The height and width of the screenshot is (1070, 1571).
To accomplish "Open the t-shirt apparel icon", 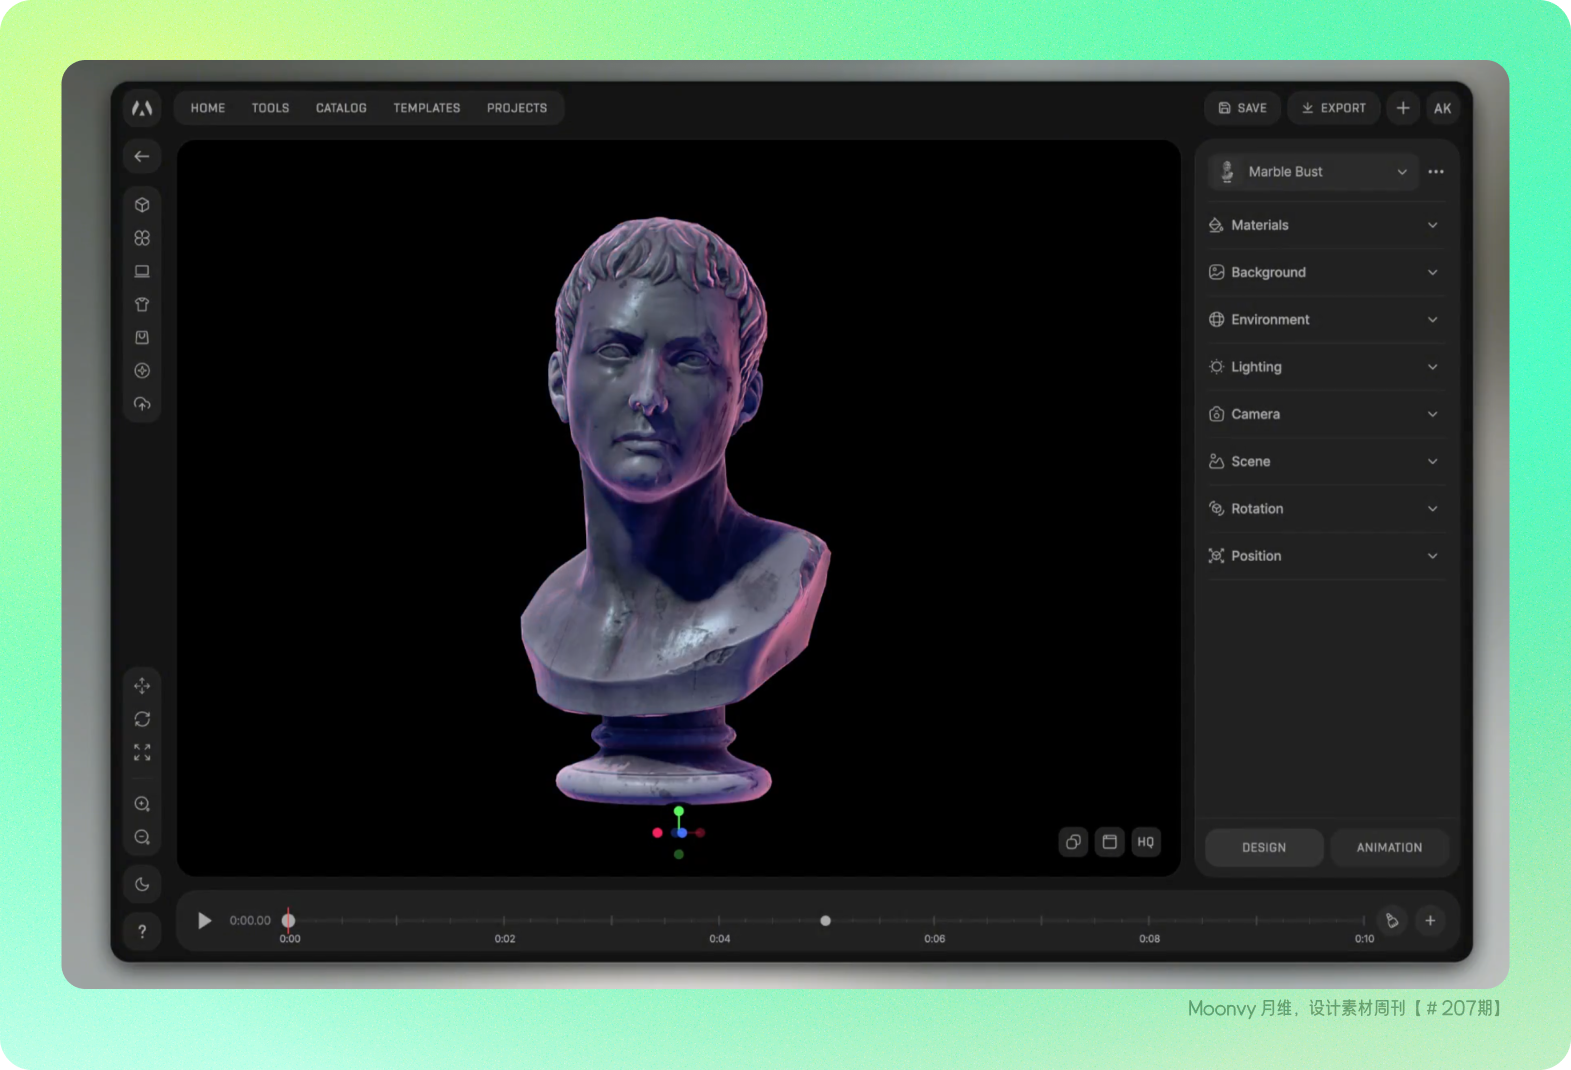I will click(142, 304).
